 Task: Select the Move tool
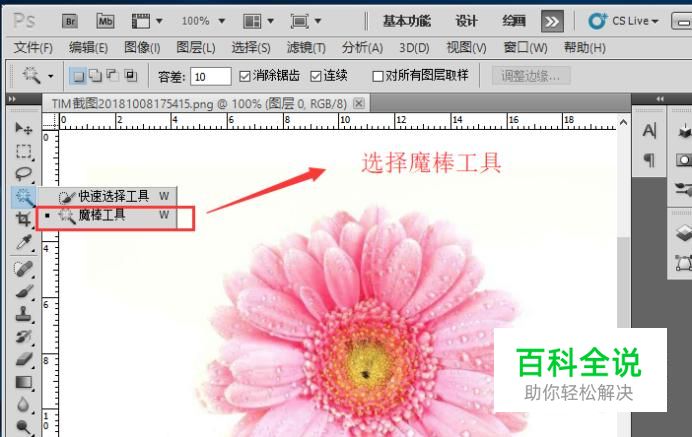(23, 128)
